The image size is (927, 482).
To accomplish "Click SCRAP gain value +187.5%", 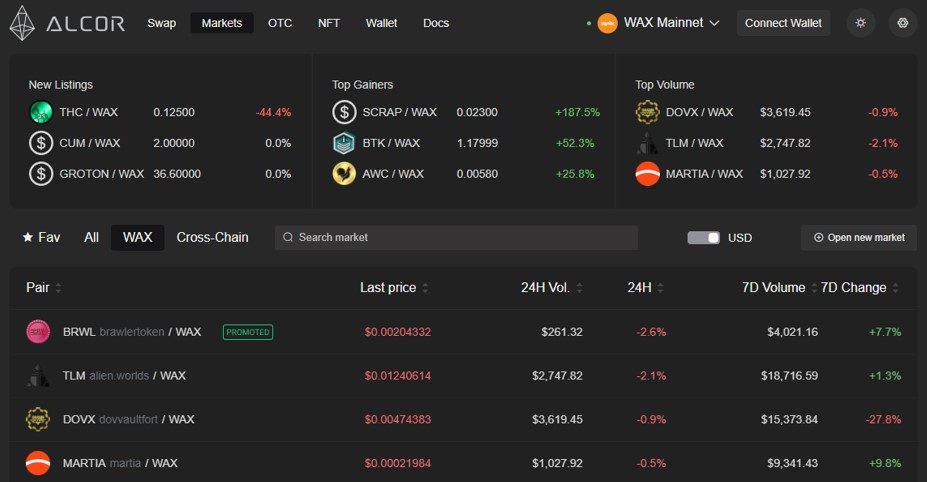I will (578, 112).
